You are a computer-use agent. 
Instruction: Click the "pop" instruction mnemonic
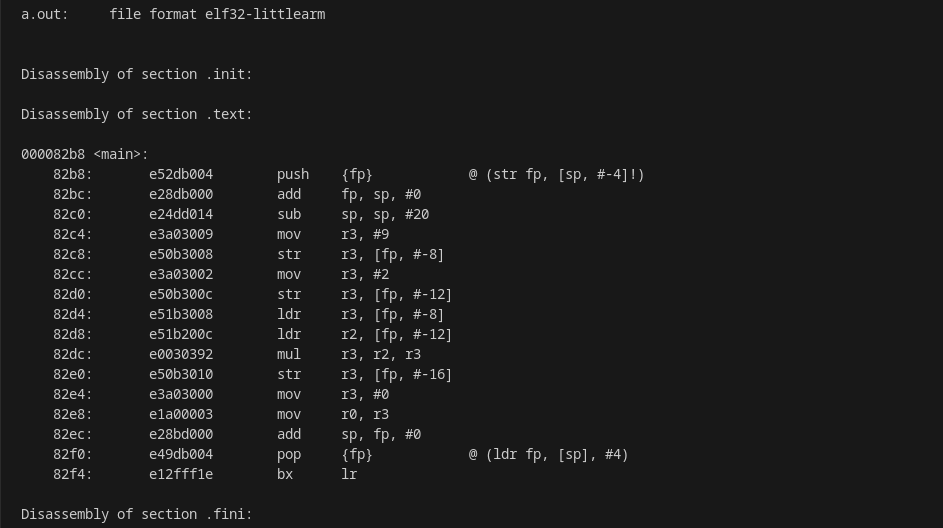tap(289, 454)
